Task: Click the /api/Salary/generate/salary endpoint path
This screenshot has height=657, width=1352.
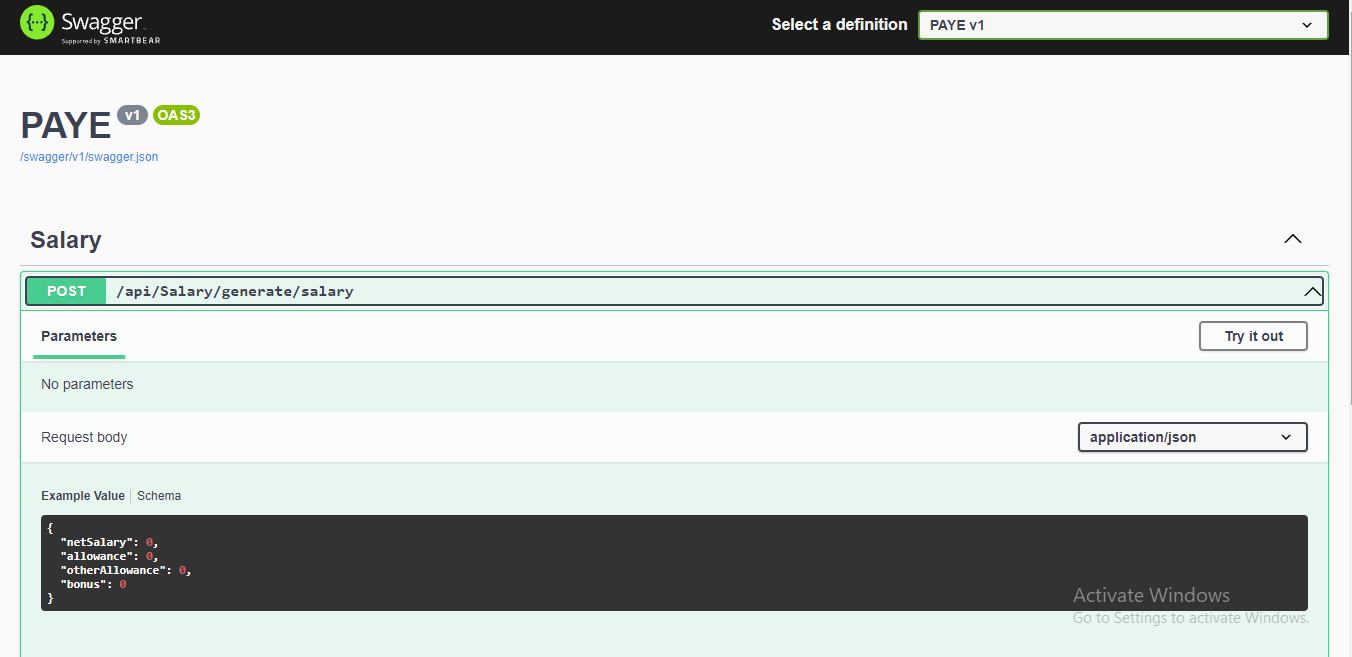Action: point(235,291)
